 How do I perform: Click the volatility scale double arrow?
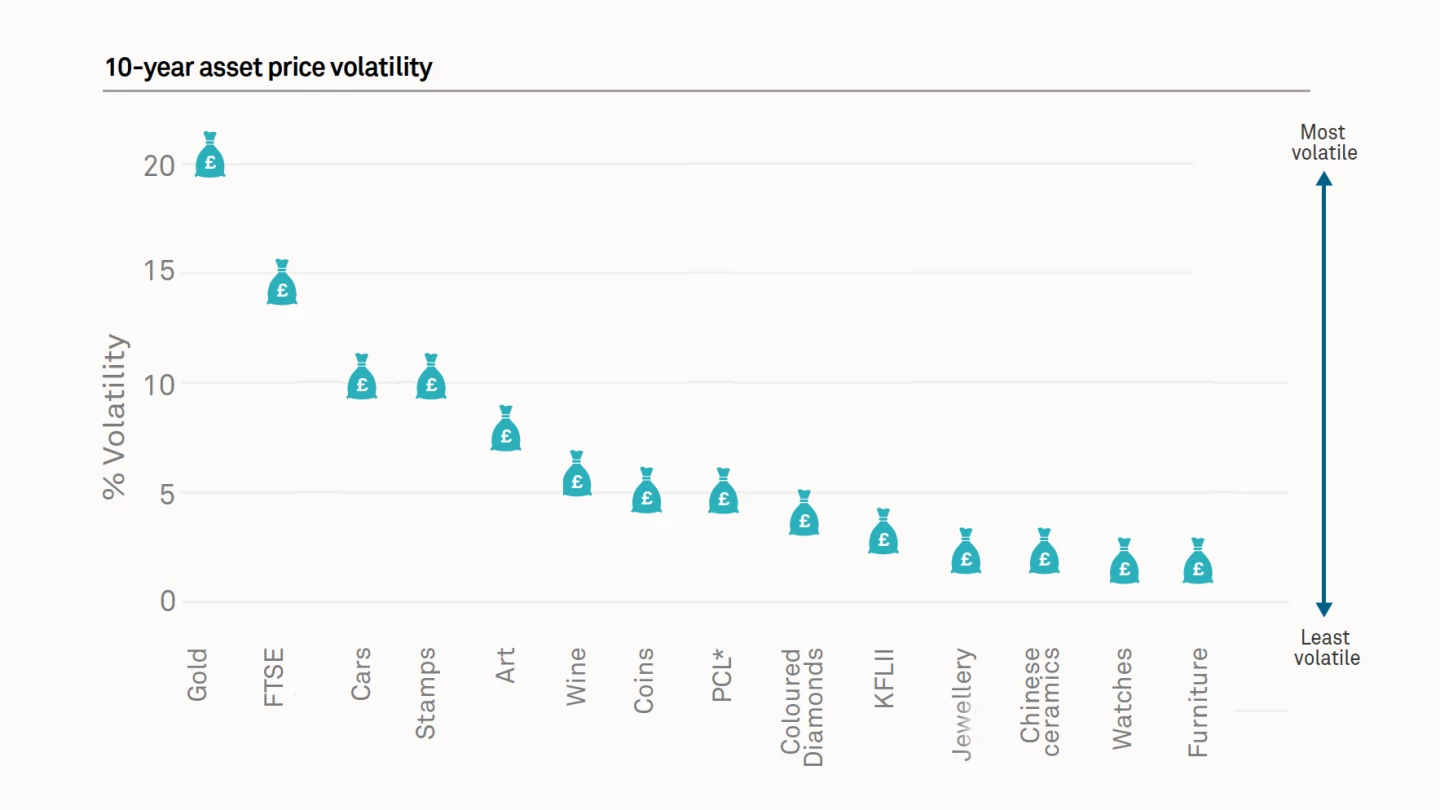click(x=1324, y=394)
